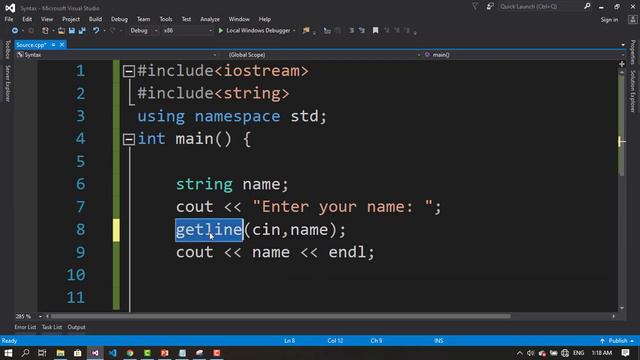Show hidden system tray icons chevron

coord(519,353)
